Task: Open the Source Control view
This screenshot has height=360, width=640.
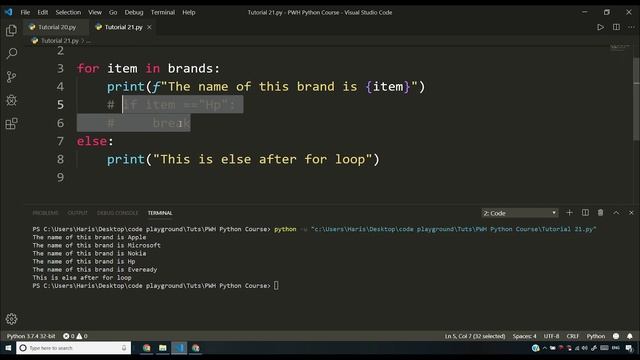Action: (x=11, y=77)
